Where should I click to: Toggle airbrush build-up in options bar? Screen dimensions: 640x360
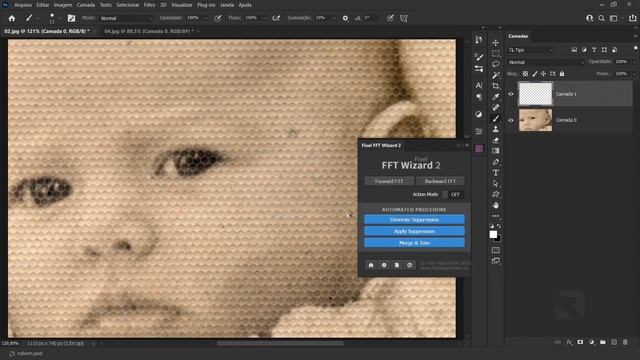[276, 18]
